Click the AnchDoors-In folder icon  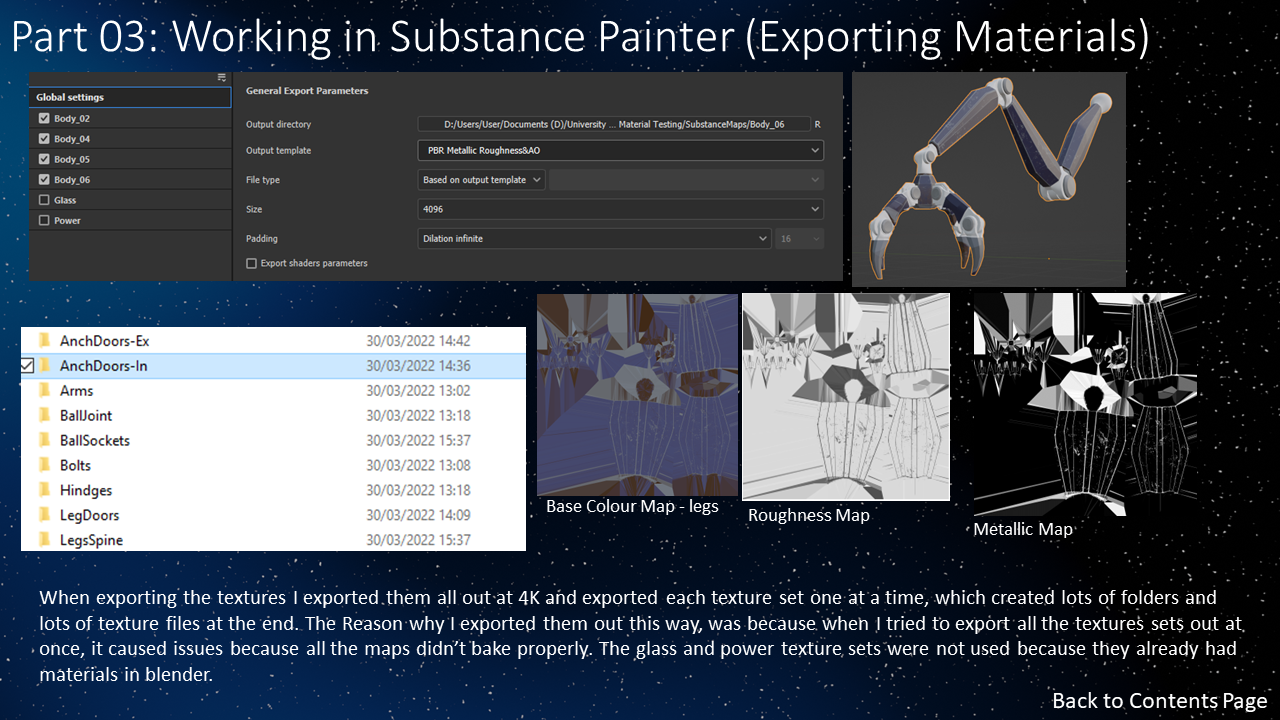tap(44, 366)
